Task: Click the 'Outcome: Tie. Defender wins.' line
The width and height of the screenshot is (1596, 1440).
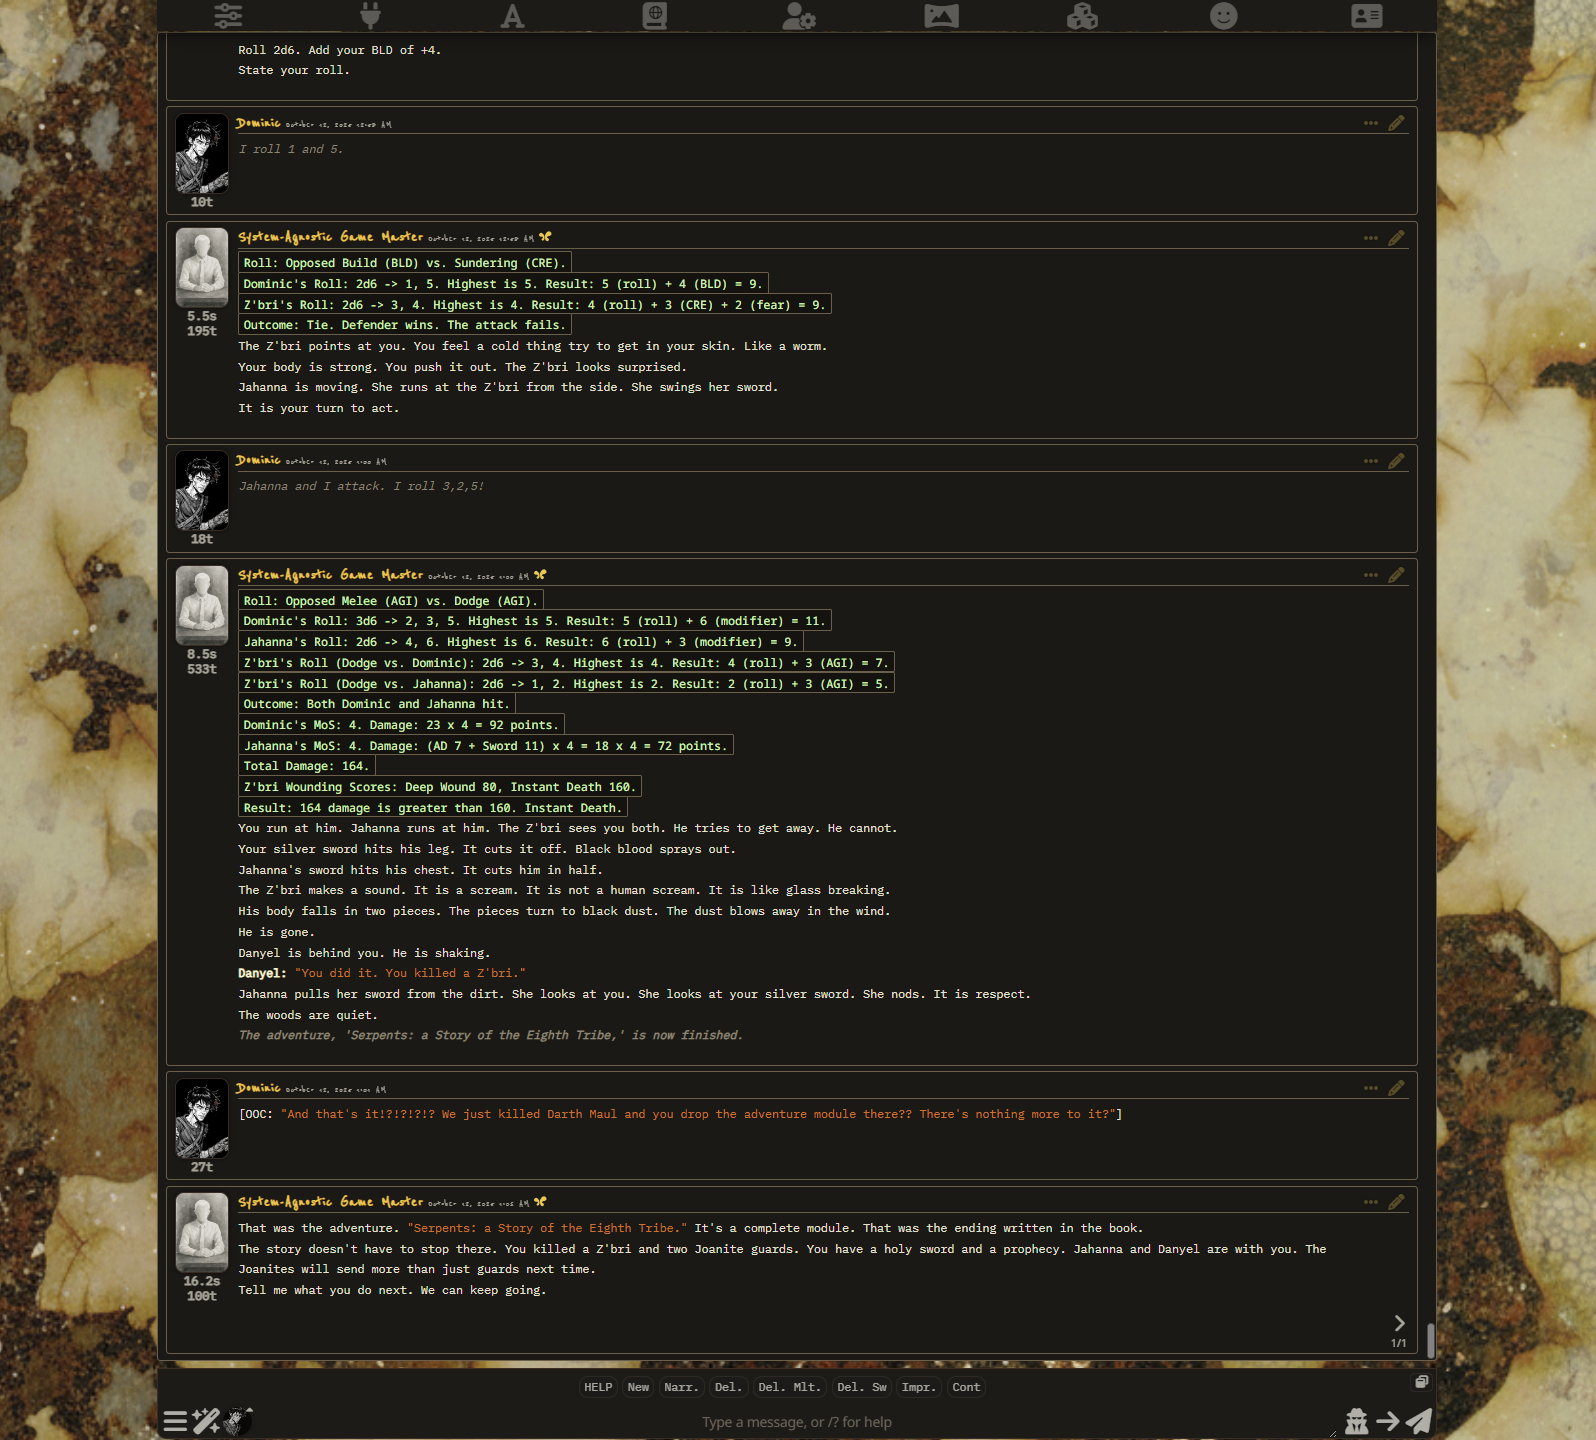Action: click(405, 325)
